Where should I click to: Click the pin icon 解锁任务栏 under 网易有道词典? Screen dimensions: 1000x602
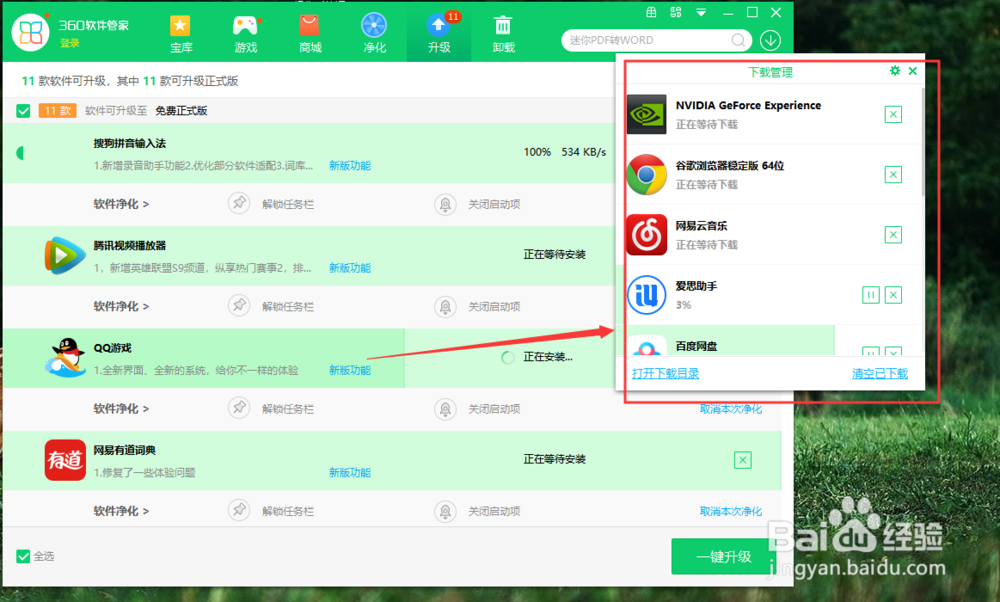coord(239,510)
